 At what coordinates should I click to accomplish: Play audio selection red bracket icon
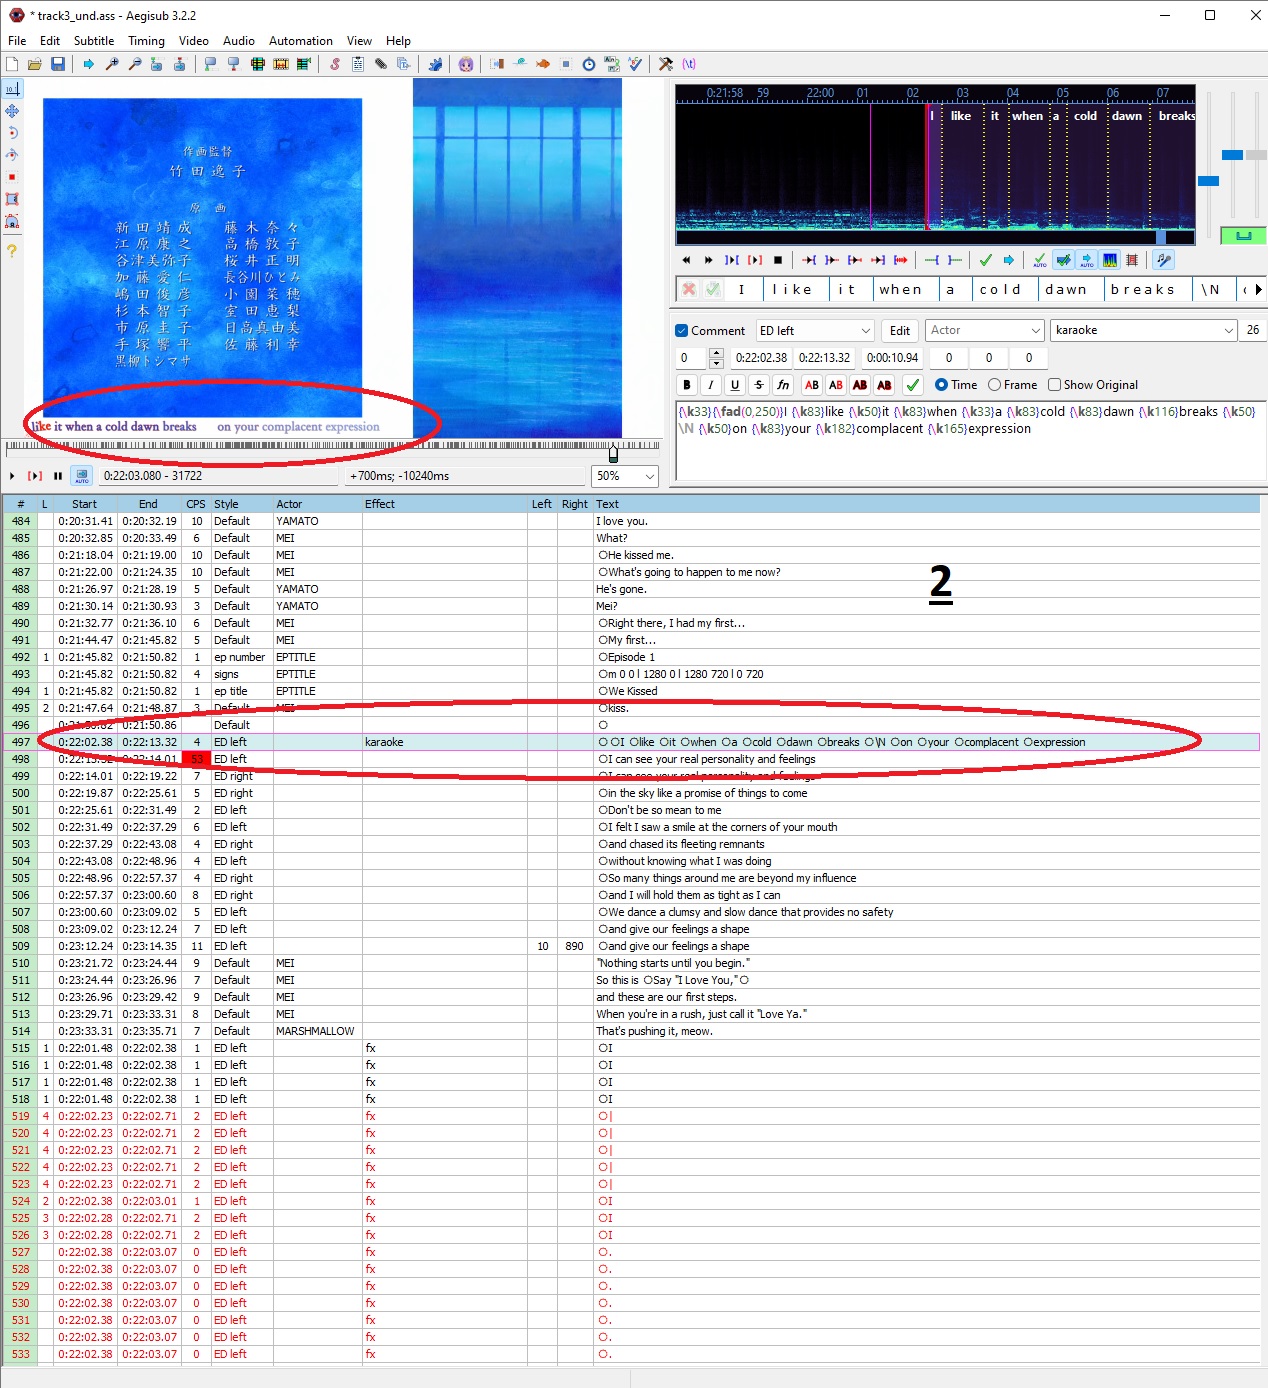[x=755, y=260]
